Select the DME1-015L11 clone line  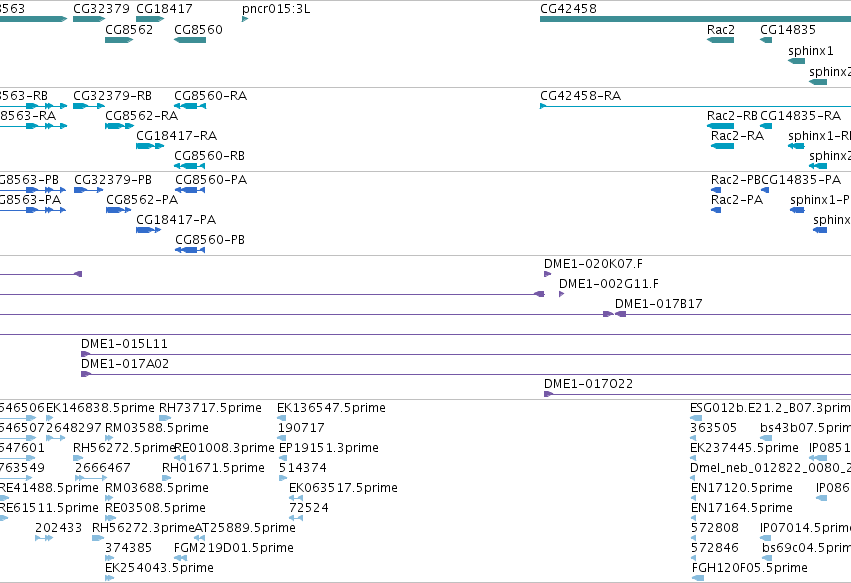click(x=466, y=354)
